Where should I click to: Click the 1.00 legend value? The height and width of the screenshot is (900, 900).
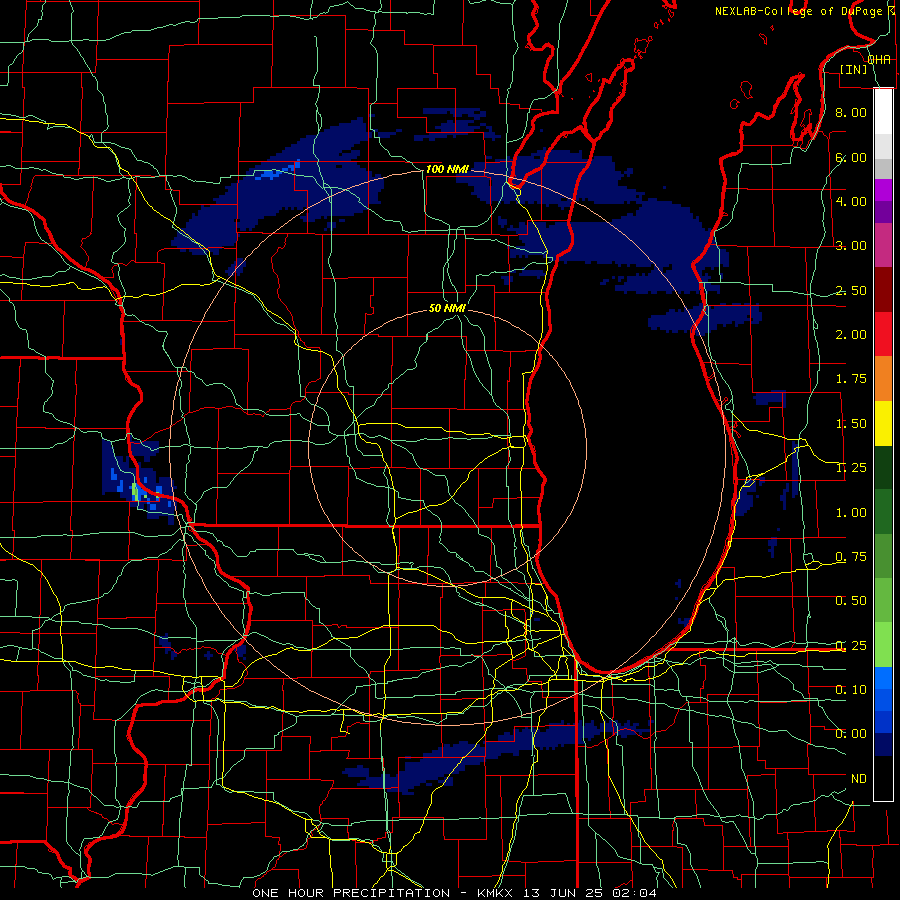(x=851, y=513)
